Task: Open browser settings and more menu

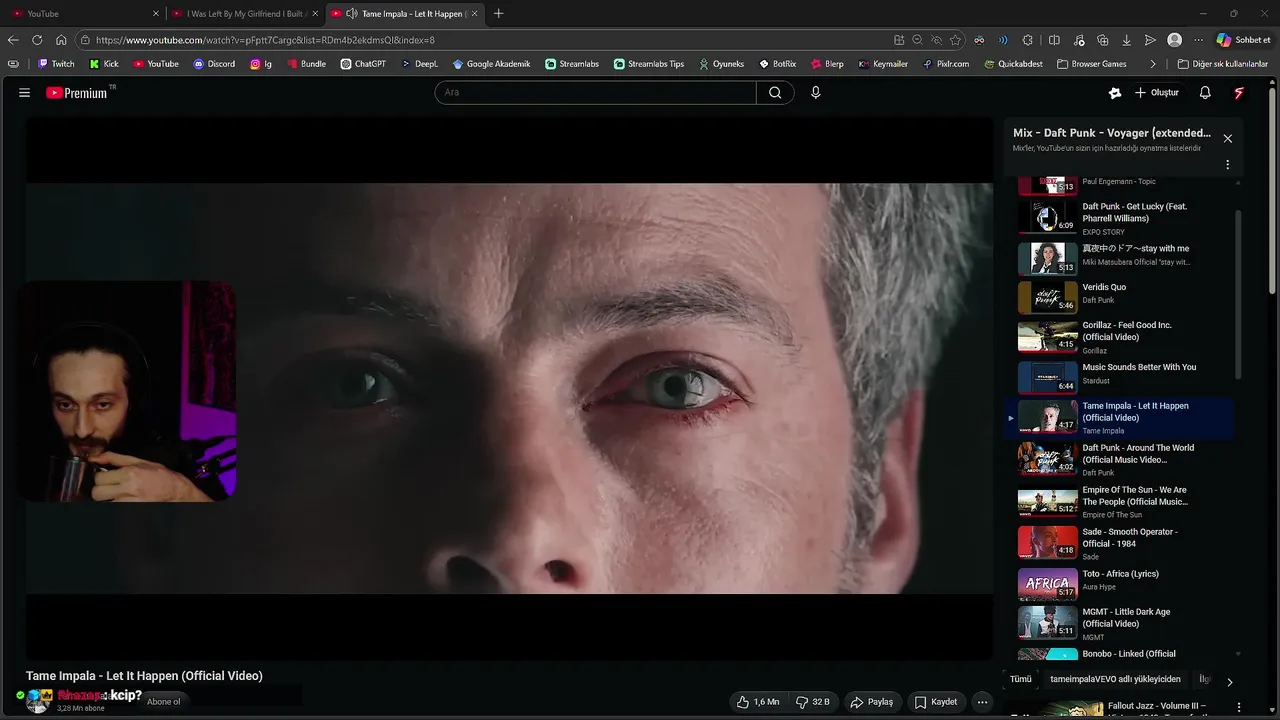Action: [1199, 40]
